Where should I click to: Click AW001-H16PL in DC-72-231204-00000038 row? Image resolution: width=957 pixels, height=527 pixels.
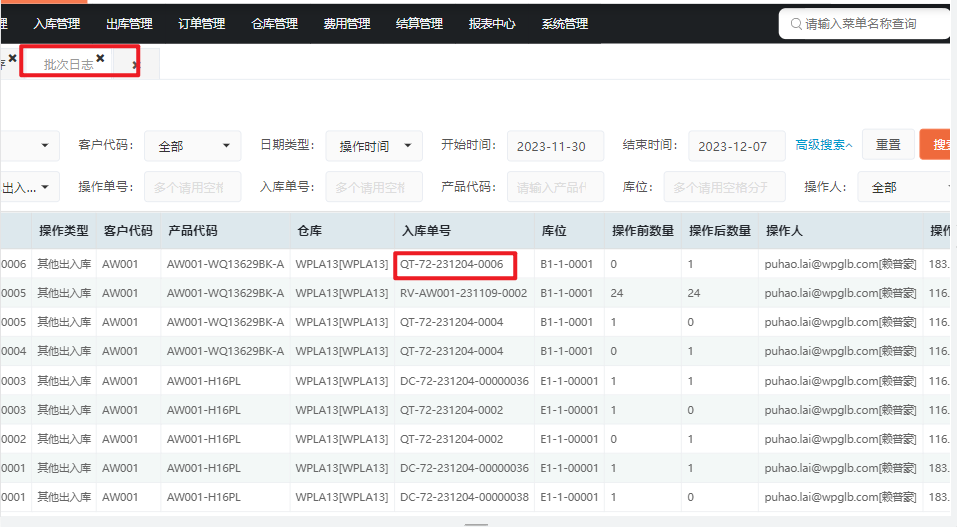[204, 497]
